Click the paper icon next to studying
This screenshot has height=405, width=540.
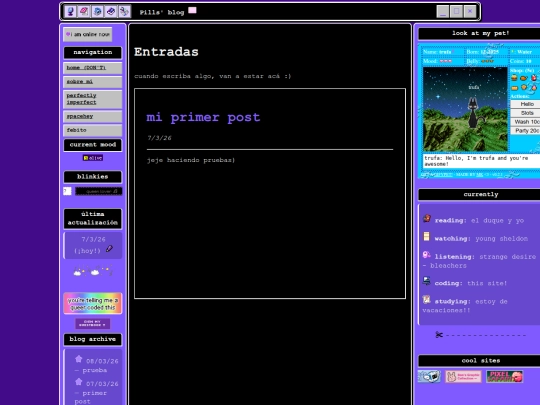(x=426, y=299)
